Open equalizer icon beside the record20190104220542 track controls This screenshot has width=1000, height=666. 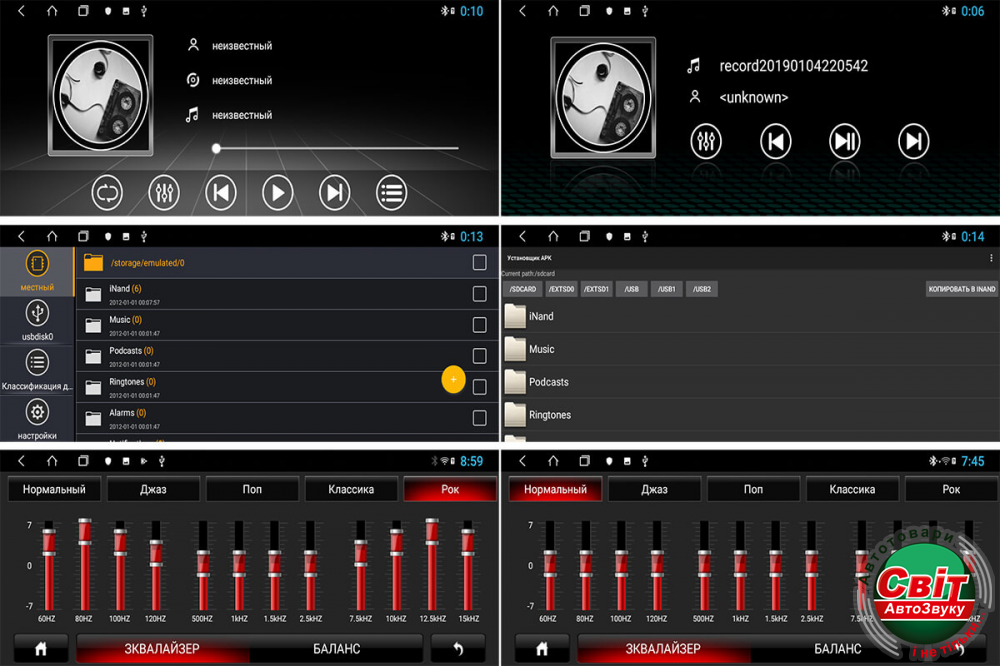(x=706, y=141)
